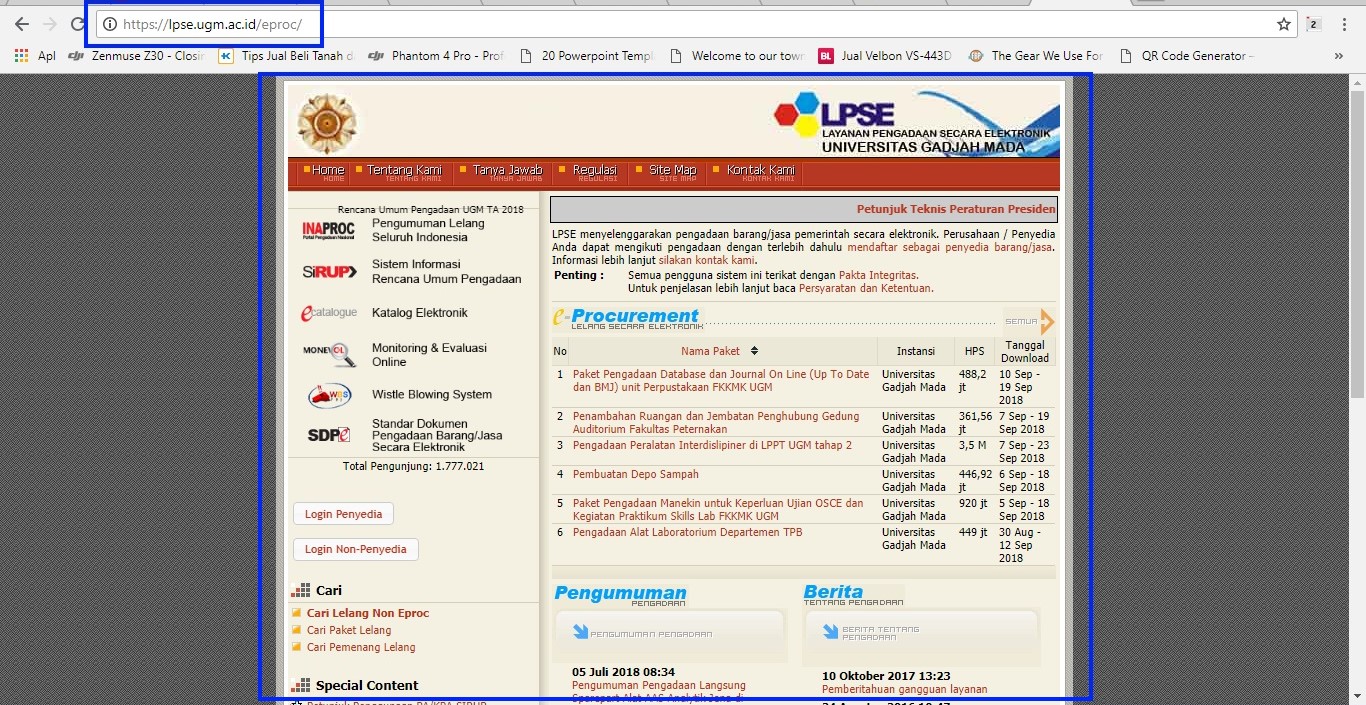The width and height of the screenshot is (1366, 705).
Task: Click the site info icon in address bar
Action: click(x=110, y=24)
